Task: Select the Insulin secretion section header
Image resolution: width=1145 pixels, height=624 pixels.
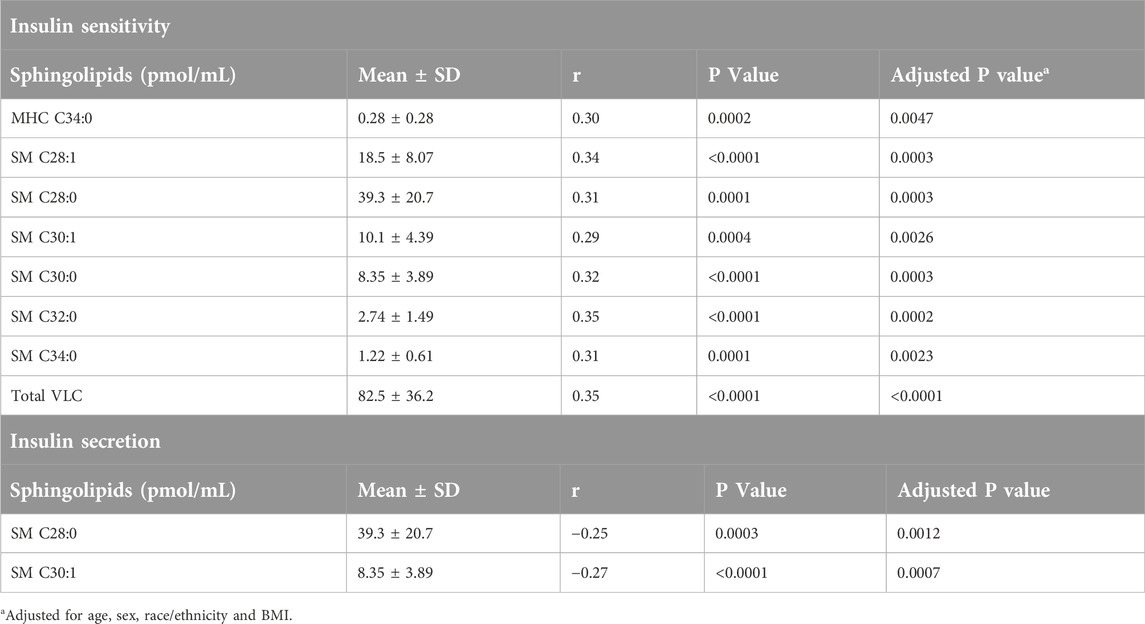Action: point(85,441)
